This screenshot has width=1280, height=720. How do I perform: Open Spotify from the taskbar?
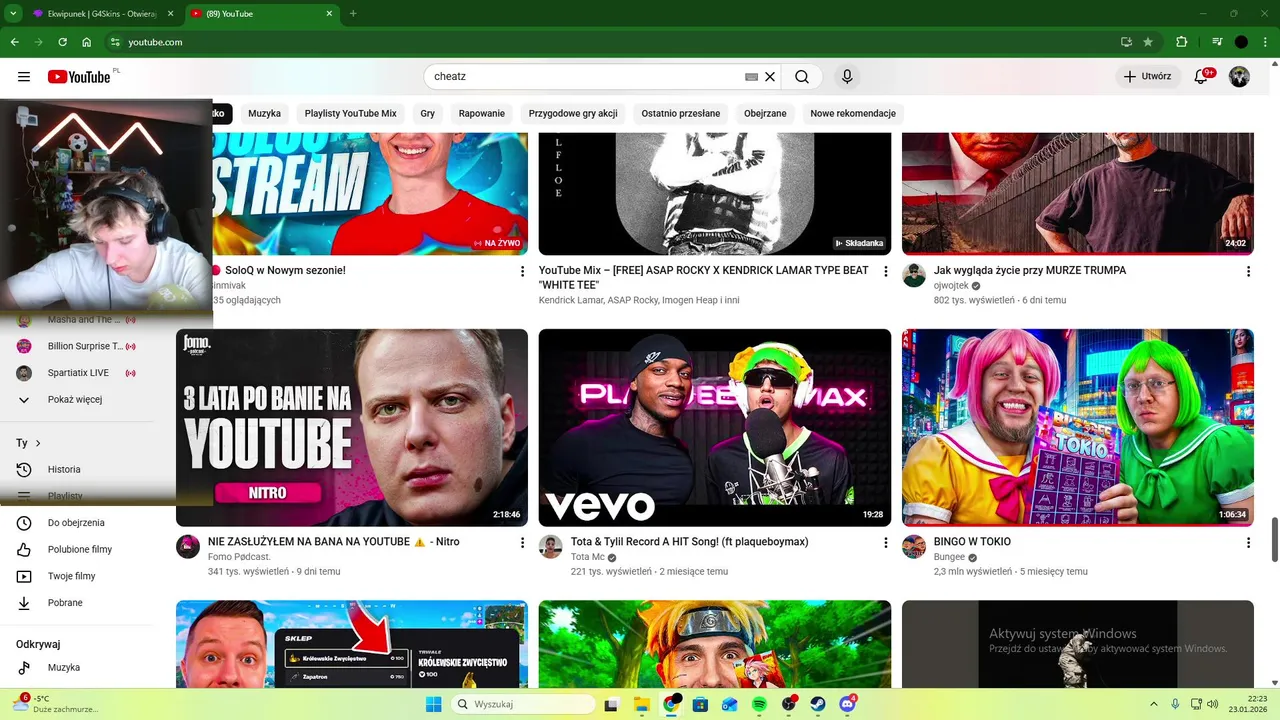pos(759,705)
